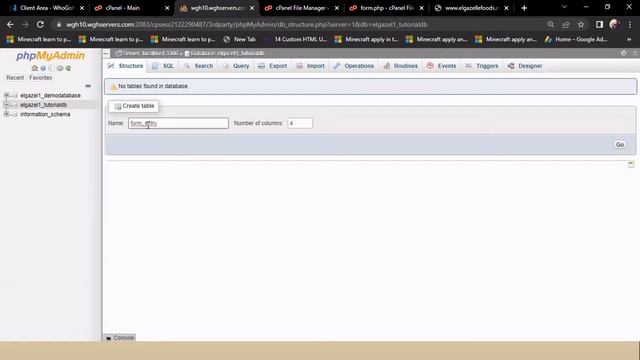Click Number of columns field
Screen dimensions: 640x360
(x=300, y=123)
